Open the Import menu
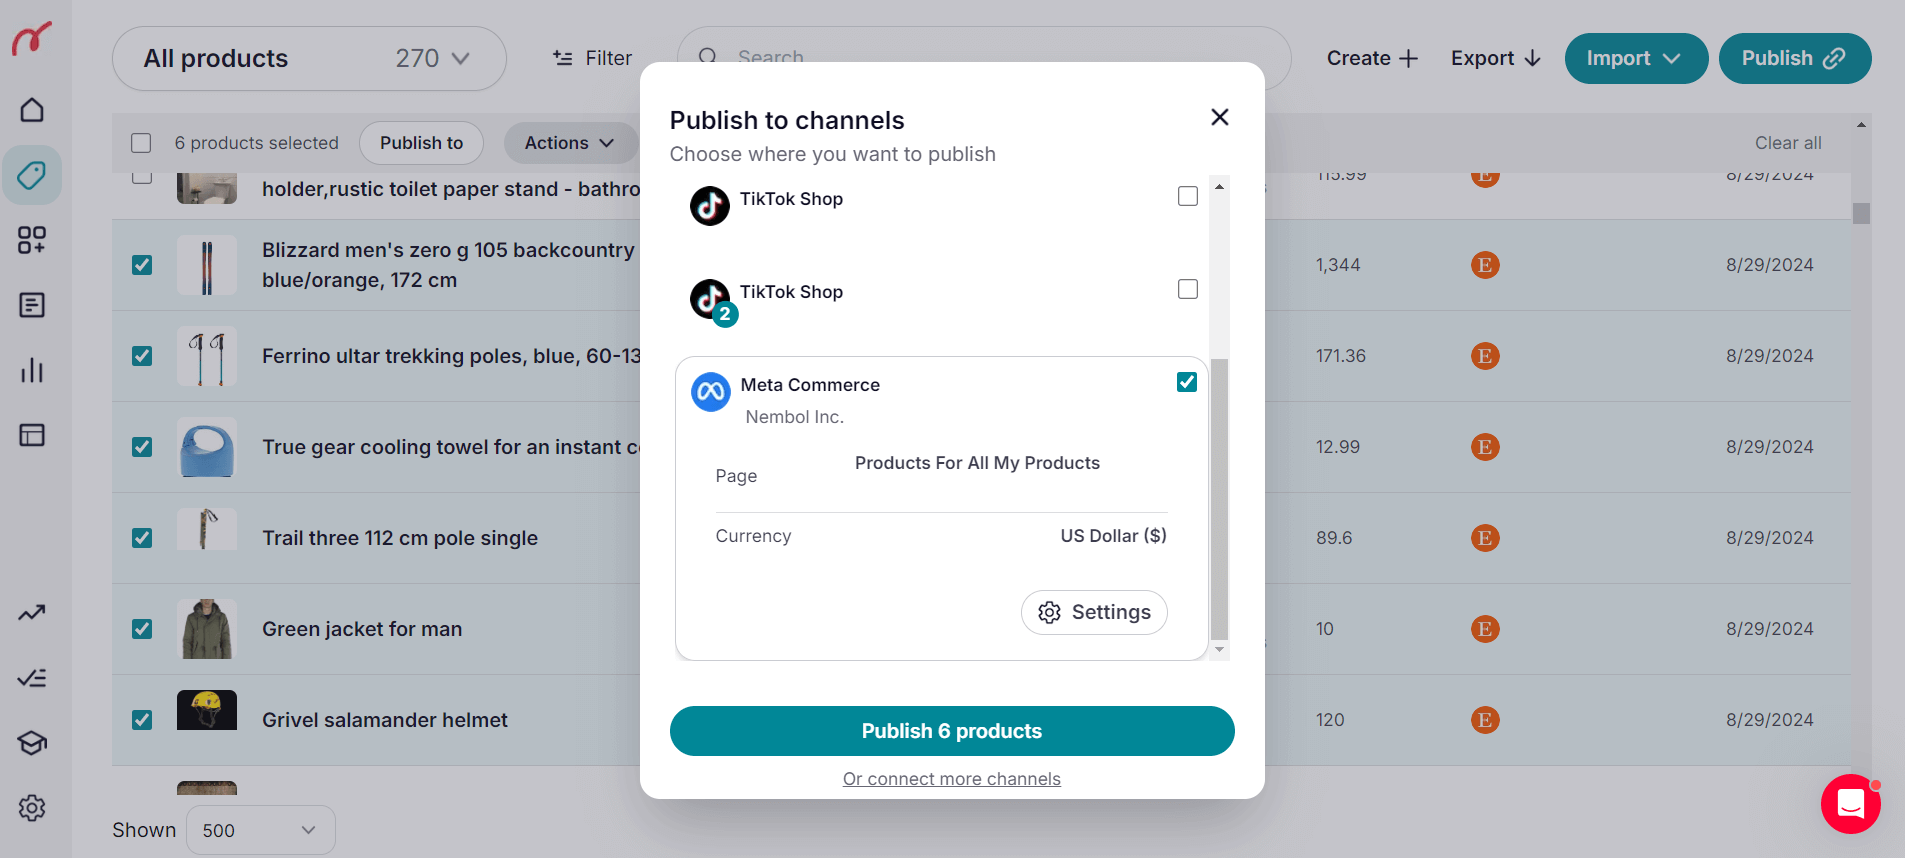This screenshot has width=1905, height=858. point(1636,58)
